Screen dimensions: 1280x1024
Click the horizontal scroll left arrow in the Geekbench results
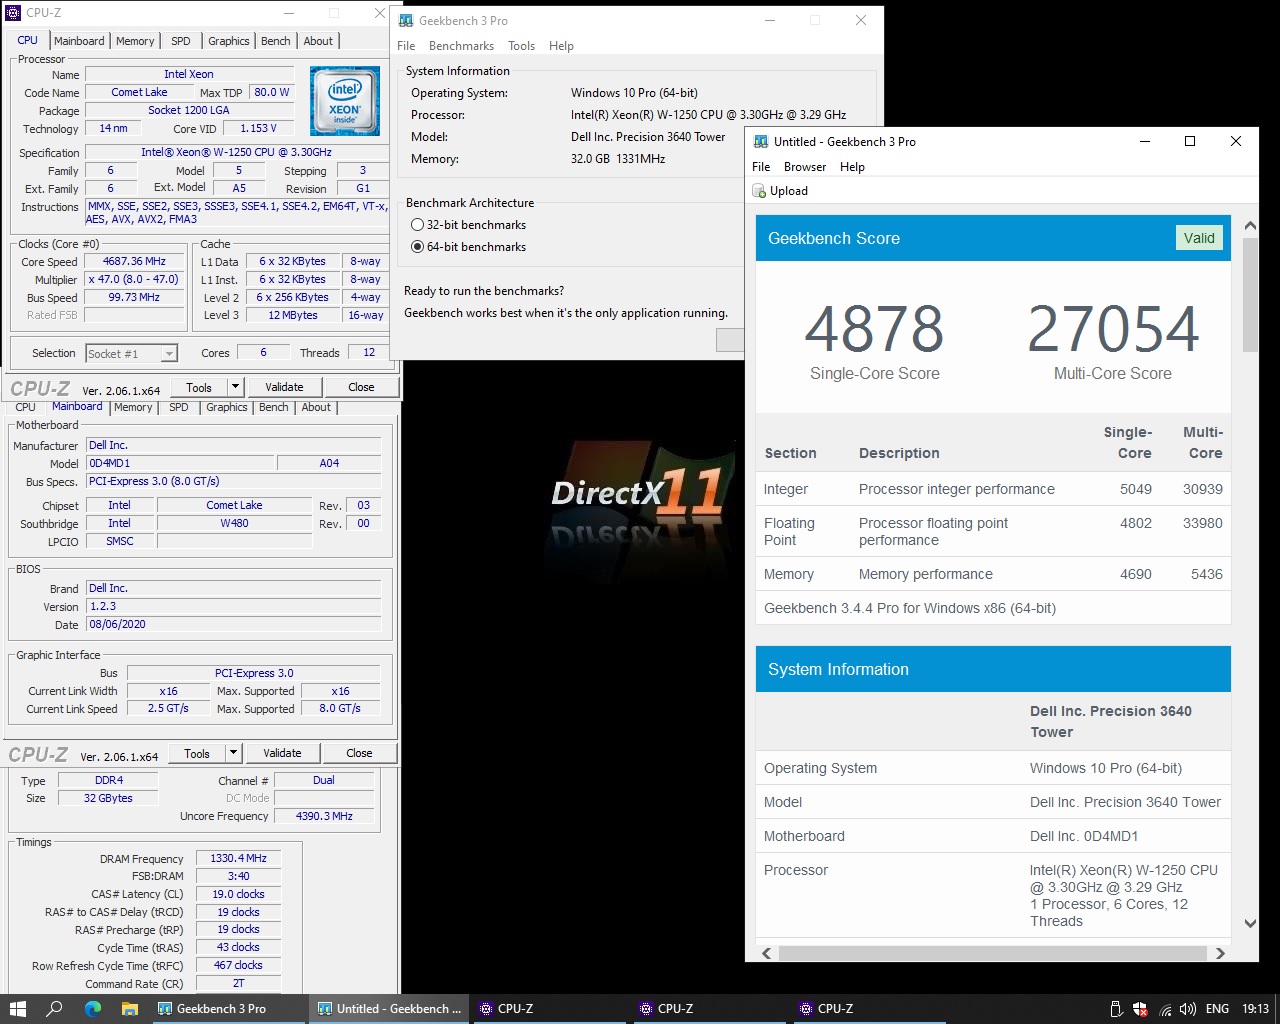767,953
